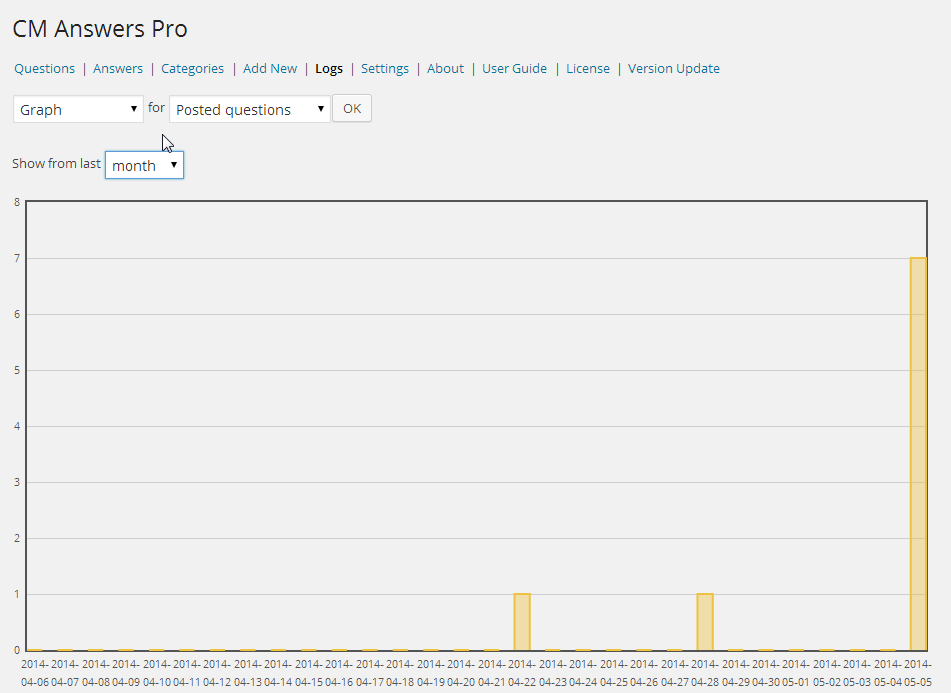951x693 pixels.
Task: Click the bar for 2014-04-22
Action: (522, 622)
